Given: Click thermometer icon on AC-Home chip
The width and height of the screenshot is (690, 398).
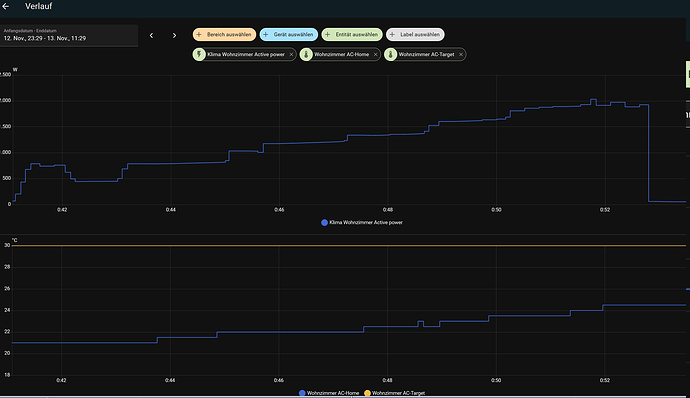Looking at the screenshot, I should click(x=306, y=55).
